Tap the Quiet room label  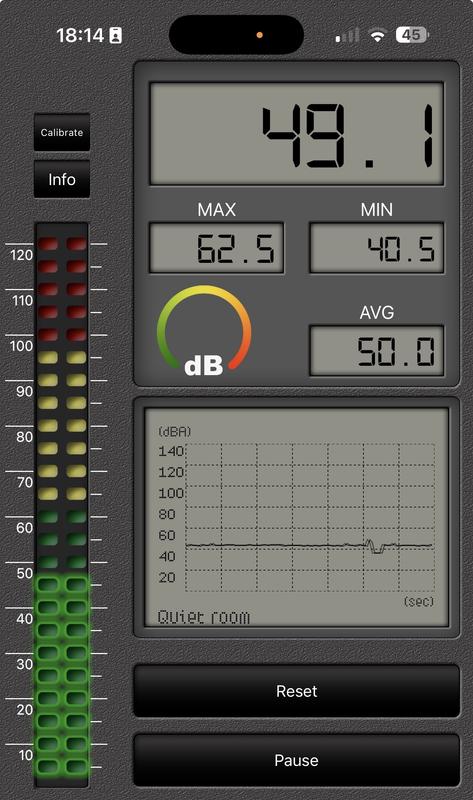point(204,617)
